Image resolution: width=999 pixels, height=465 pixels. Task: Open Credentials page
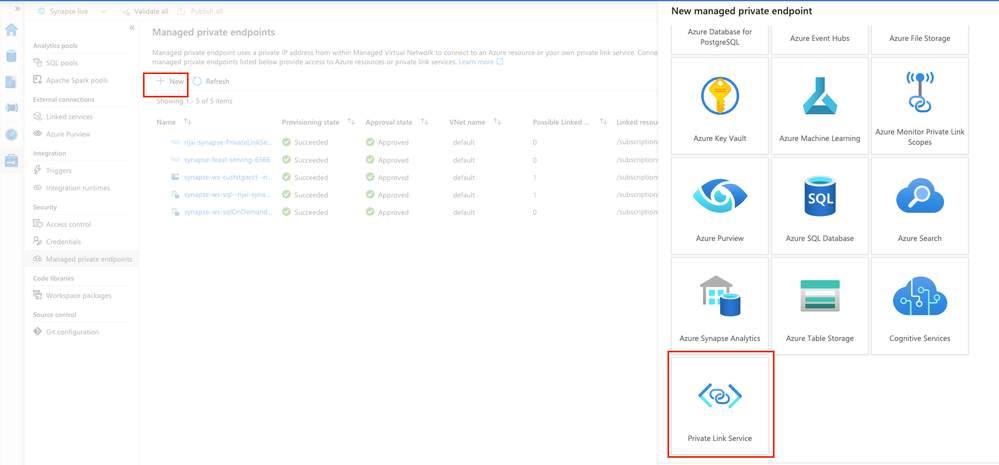coord(63,241)
